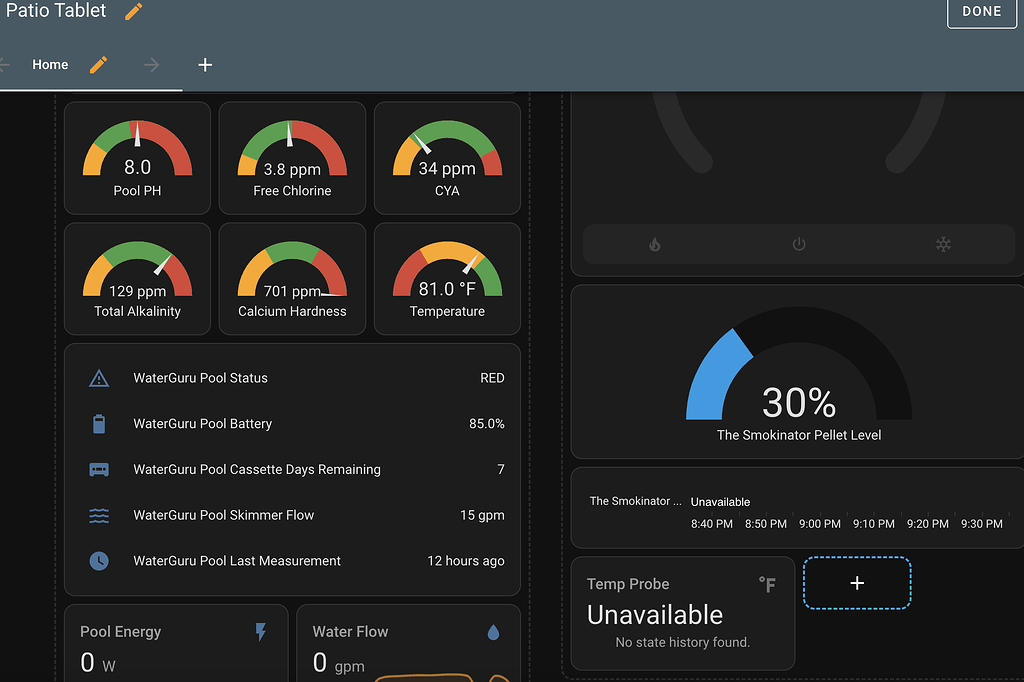The height and width of the screenshot is (682, 1024).
Task: Select the heat mode flame icon
Action: [654, 244]
